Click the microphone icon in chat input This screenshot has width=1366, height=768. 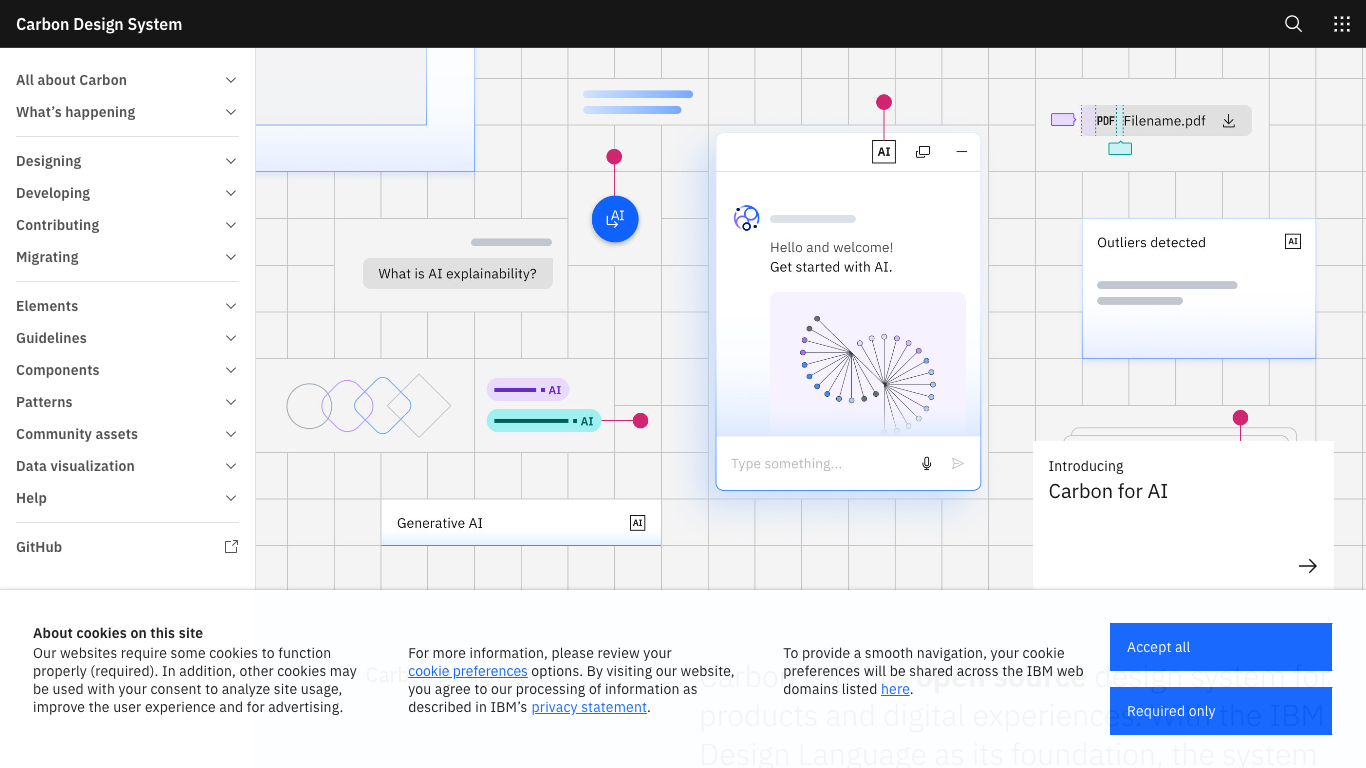[x=927, y=463]
